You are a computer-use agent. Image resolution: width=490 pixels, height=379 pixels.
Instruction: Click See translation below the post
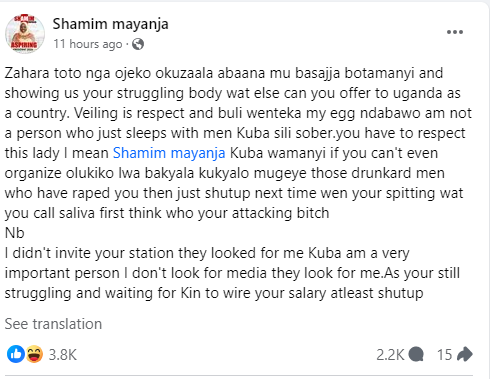click(x=53, y=324)
